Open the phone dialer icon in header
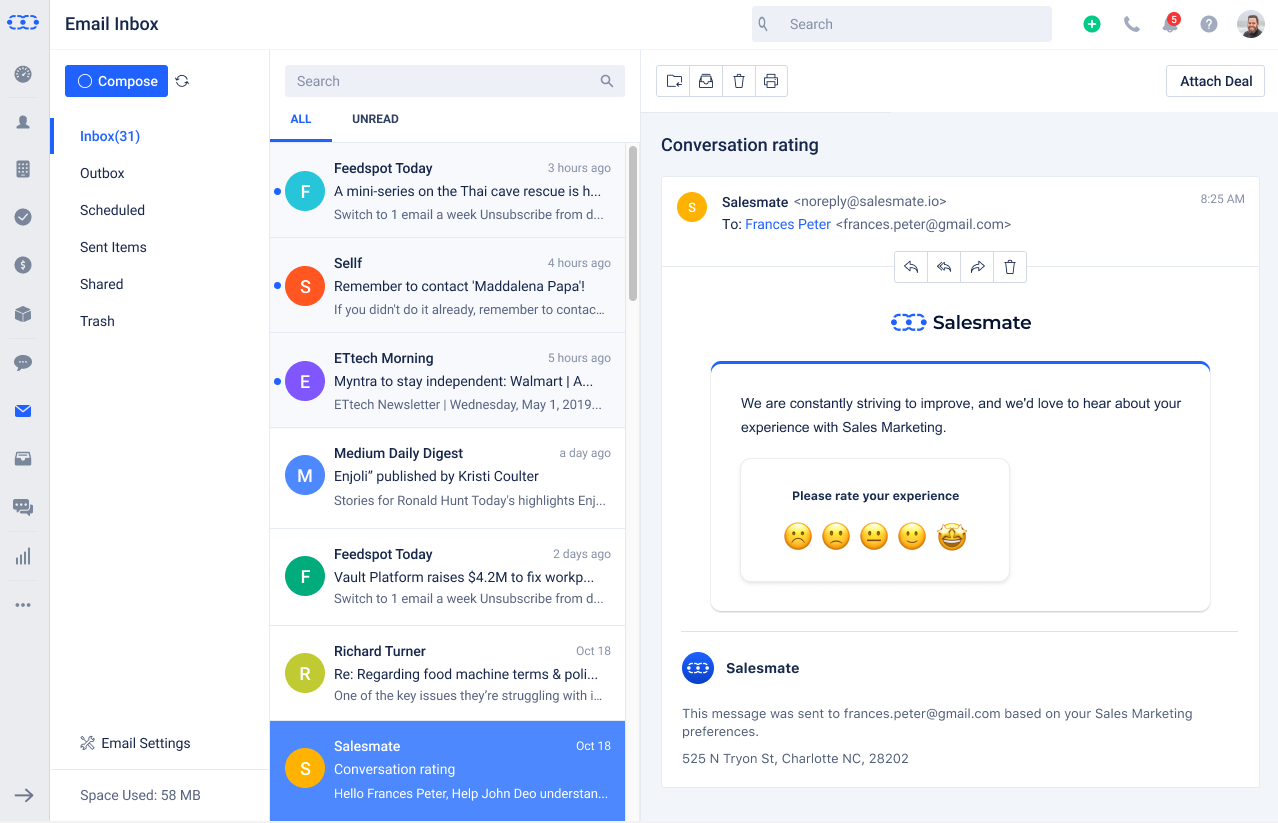 coord(1131,24)
